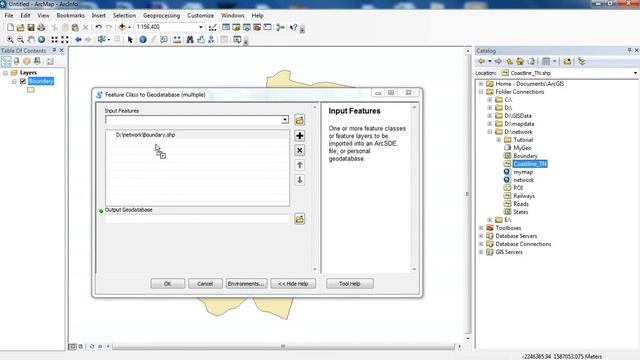Viewport: 640px width, 360px height.
Task: Expand the Tutorial folder
Action: pyautogui.click(x=498, y=140)
